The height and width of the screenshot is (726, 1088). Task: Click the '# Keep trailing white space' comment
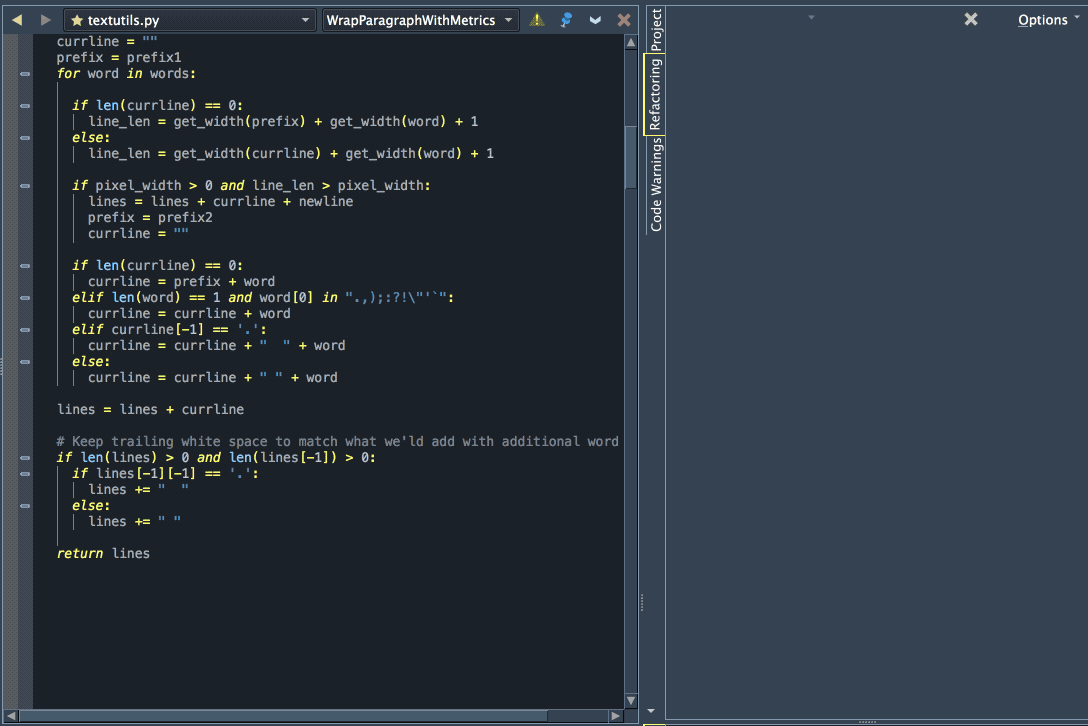click(337, 441)
